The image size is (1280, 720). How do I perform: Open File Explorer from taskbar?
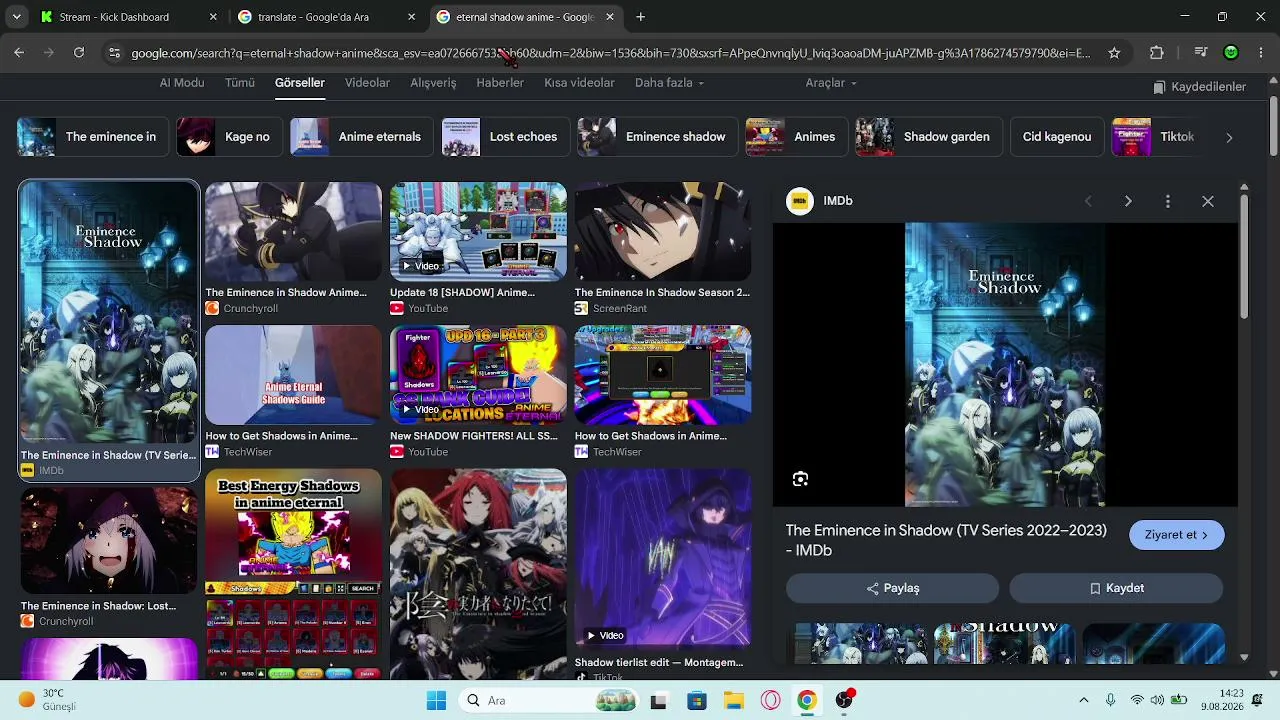[x=733, y=700]
